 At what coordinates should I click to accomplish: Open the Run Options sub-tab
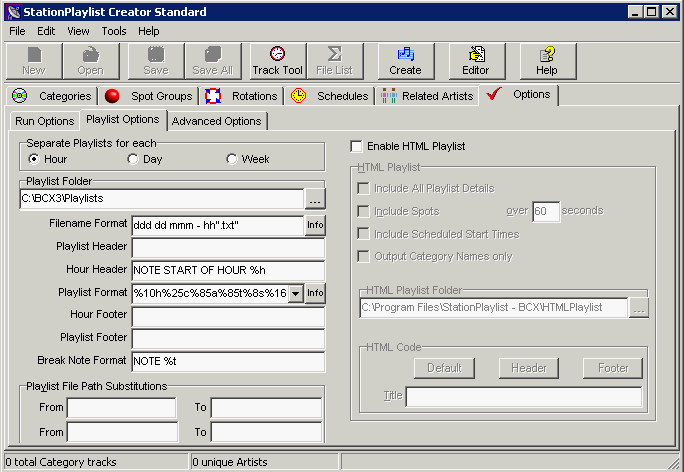pyautogui.click(x=44, y=121)
